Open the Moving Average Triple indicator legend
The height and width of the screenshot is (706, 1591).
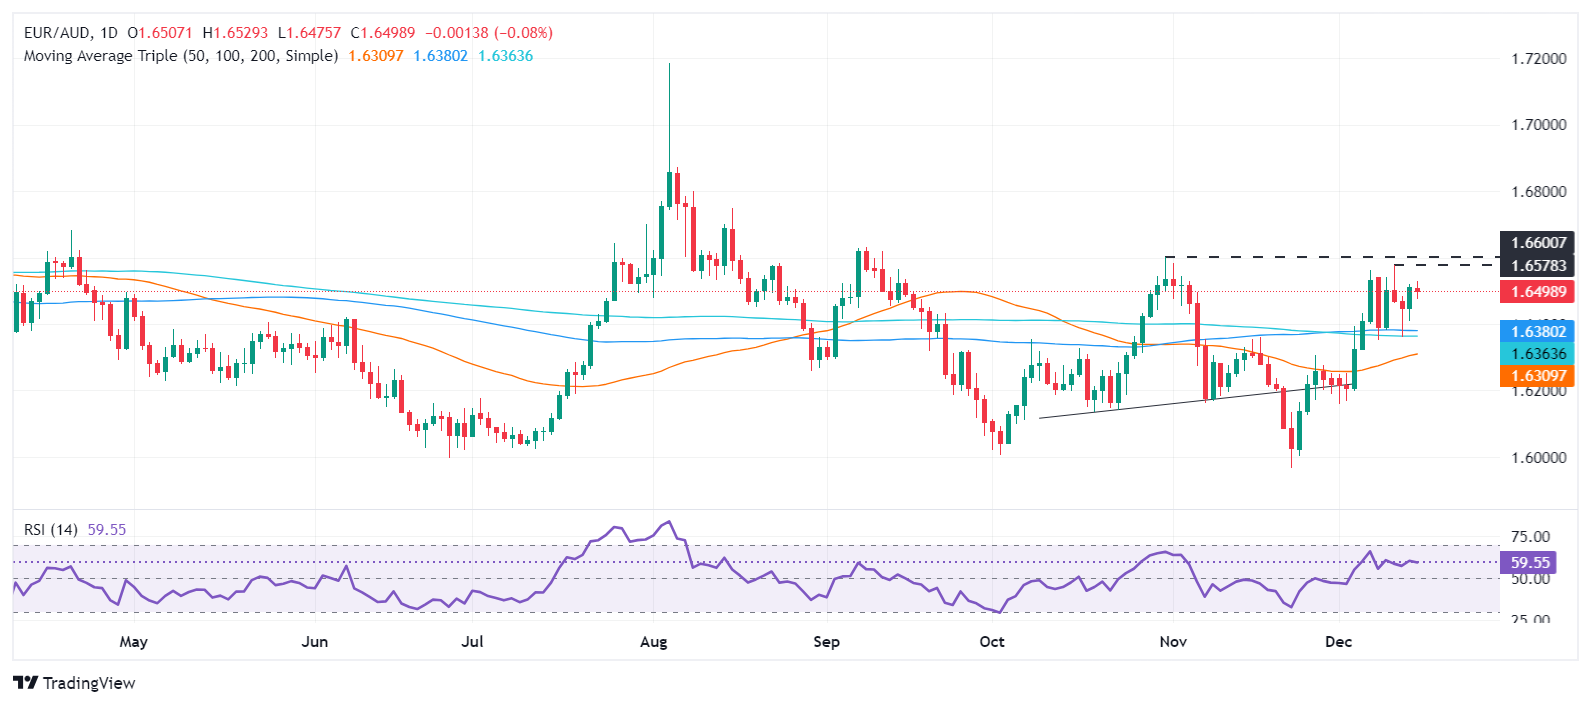pos(180,56)
